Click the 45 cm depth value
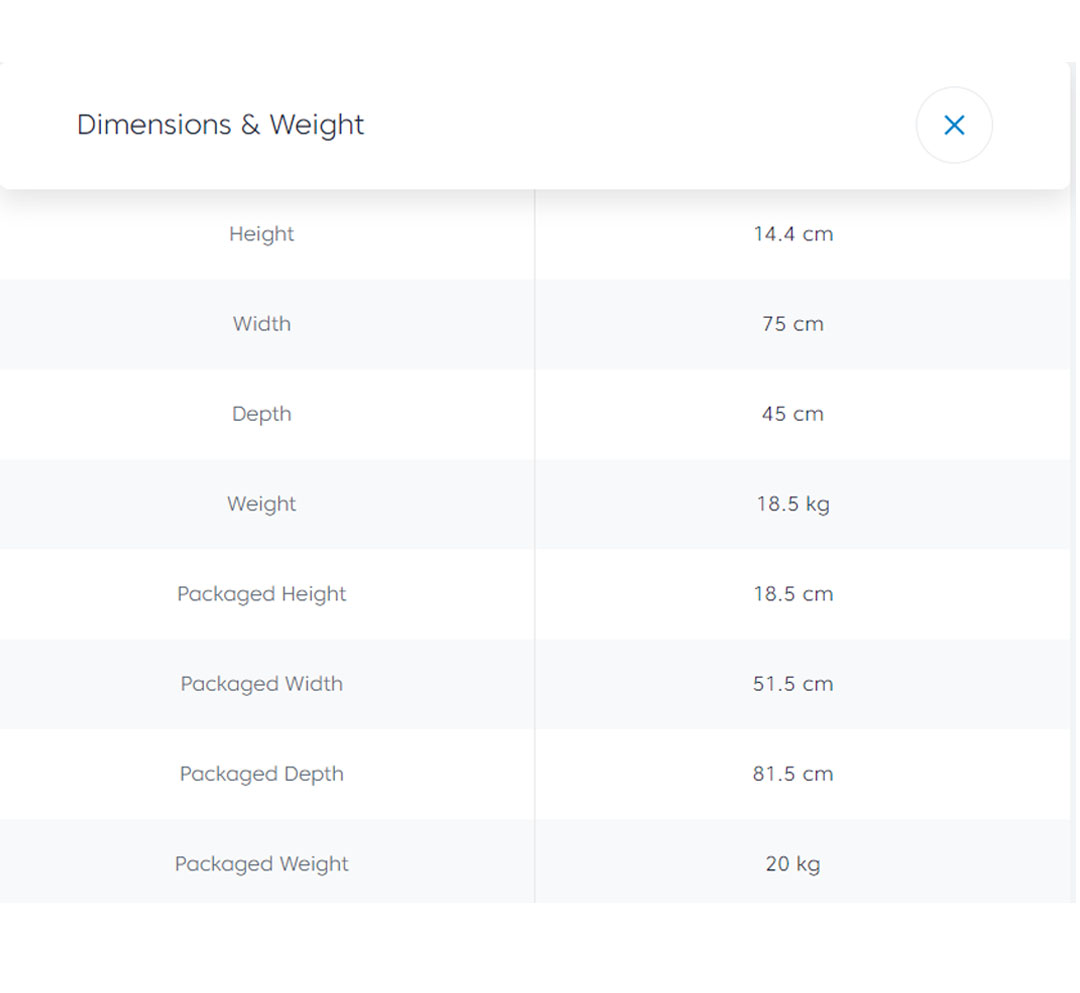This screenshot has height=993, width=1080. [x=793, y=414]
